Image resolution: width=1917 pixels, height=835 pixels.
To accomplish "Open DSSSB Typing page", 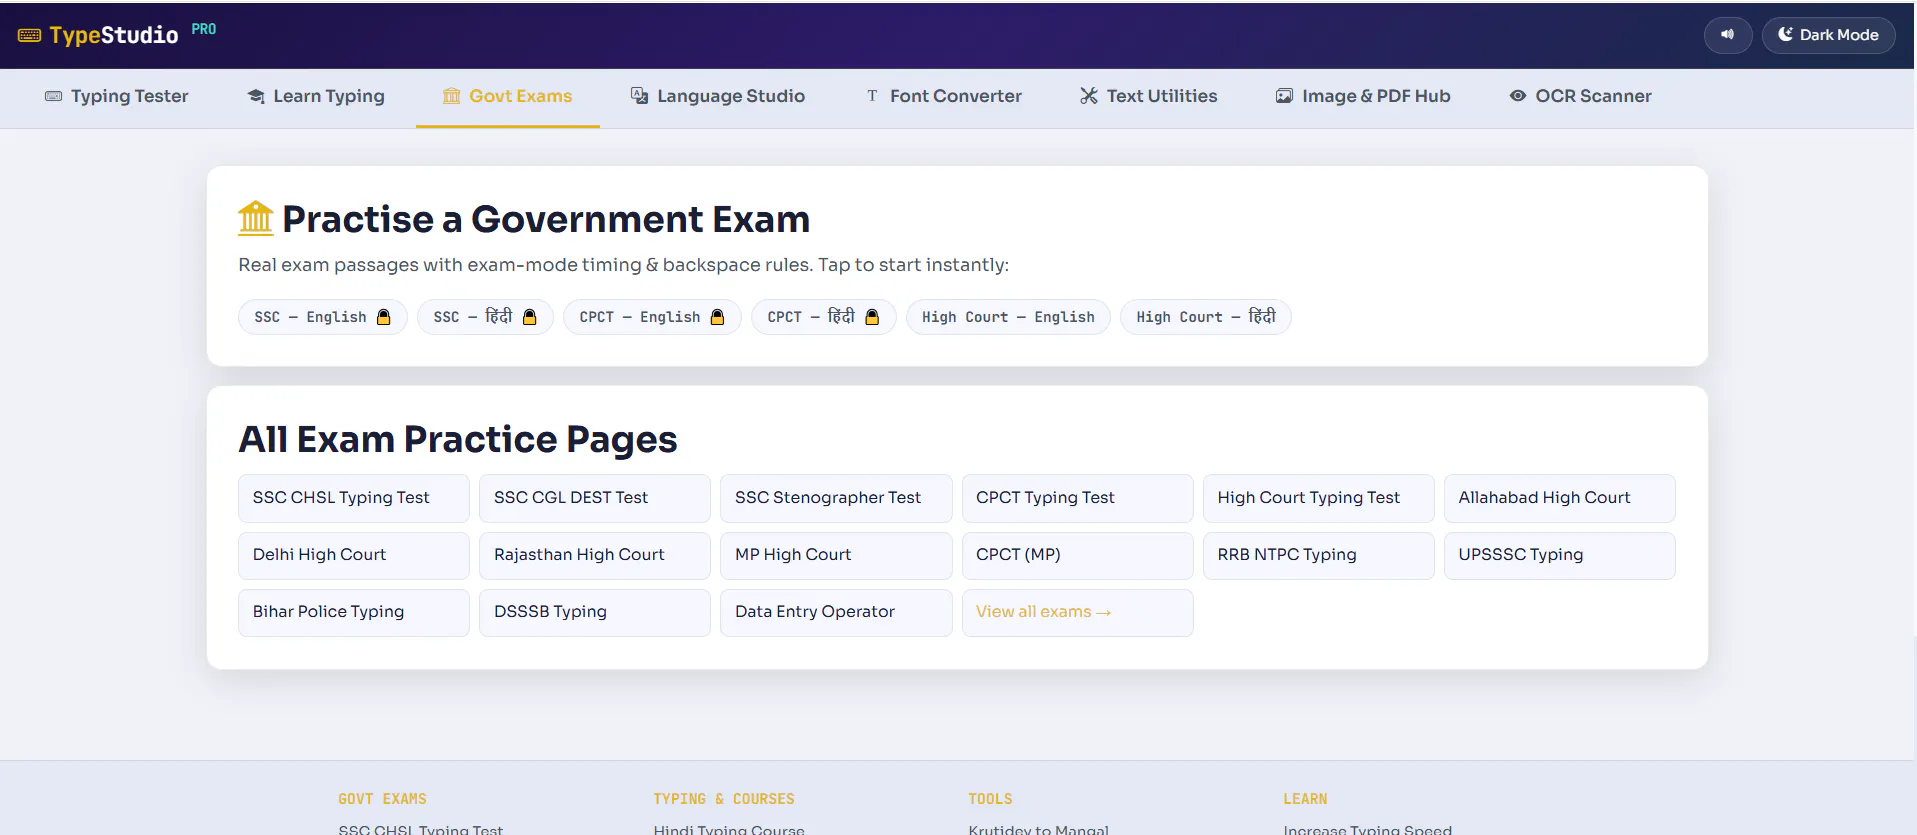I will [x=595, y=612].
